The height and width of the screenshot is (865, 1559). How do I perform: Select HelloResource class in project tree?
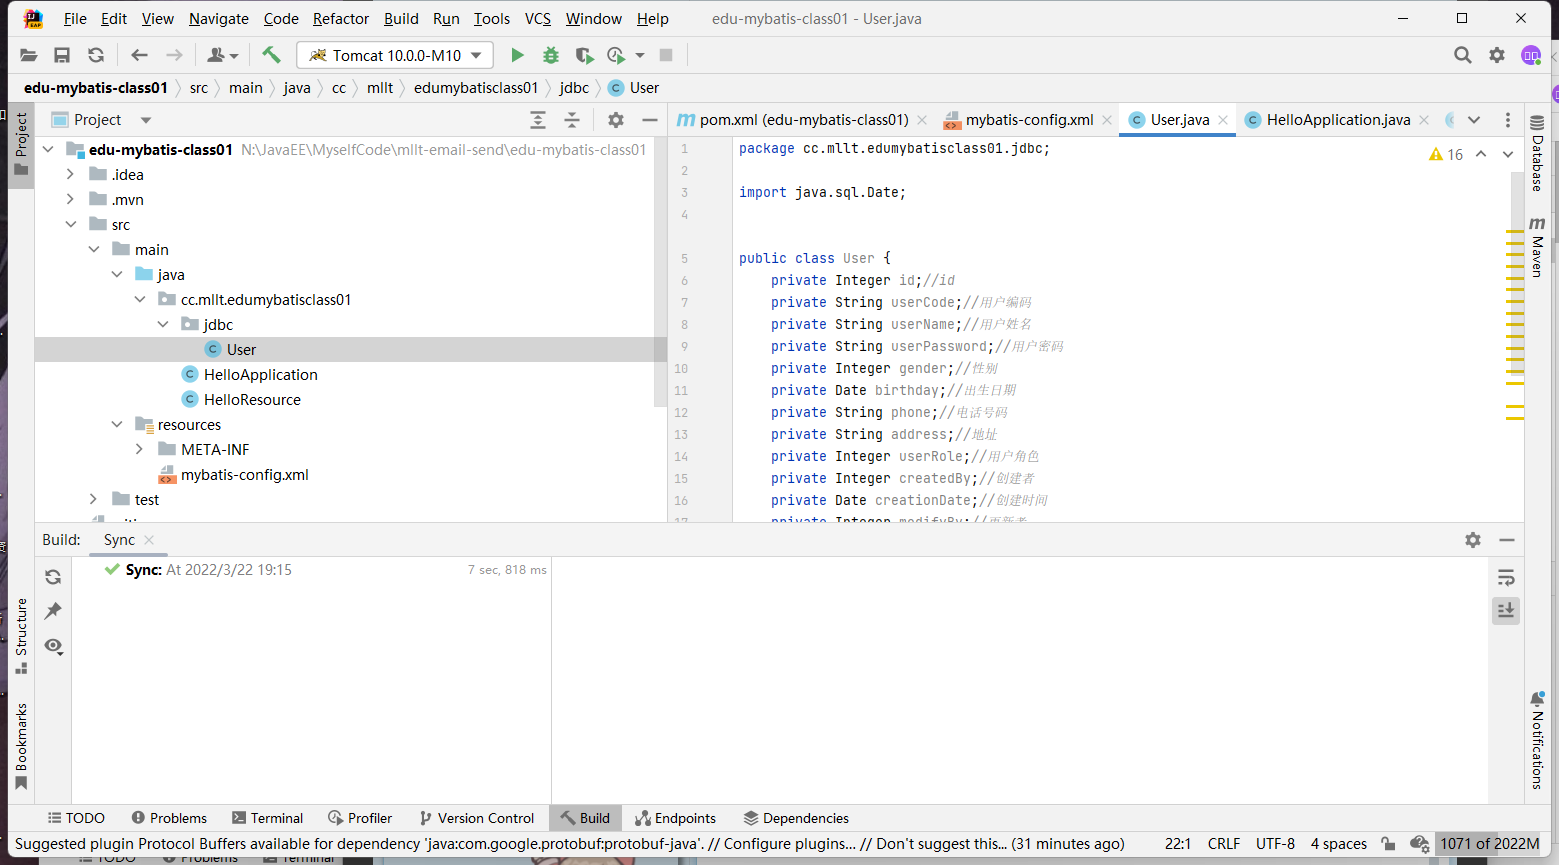point(252,399)
